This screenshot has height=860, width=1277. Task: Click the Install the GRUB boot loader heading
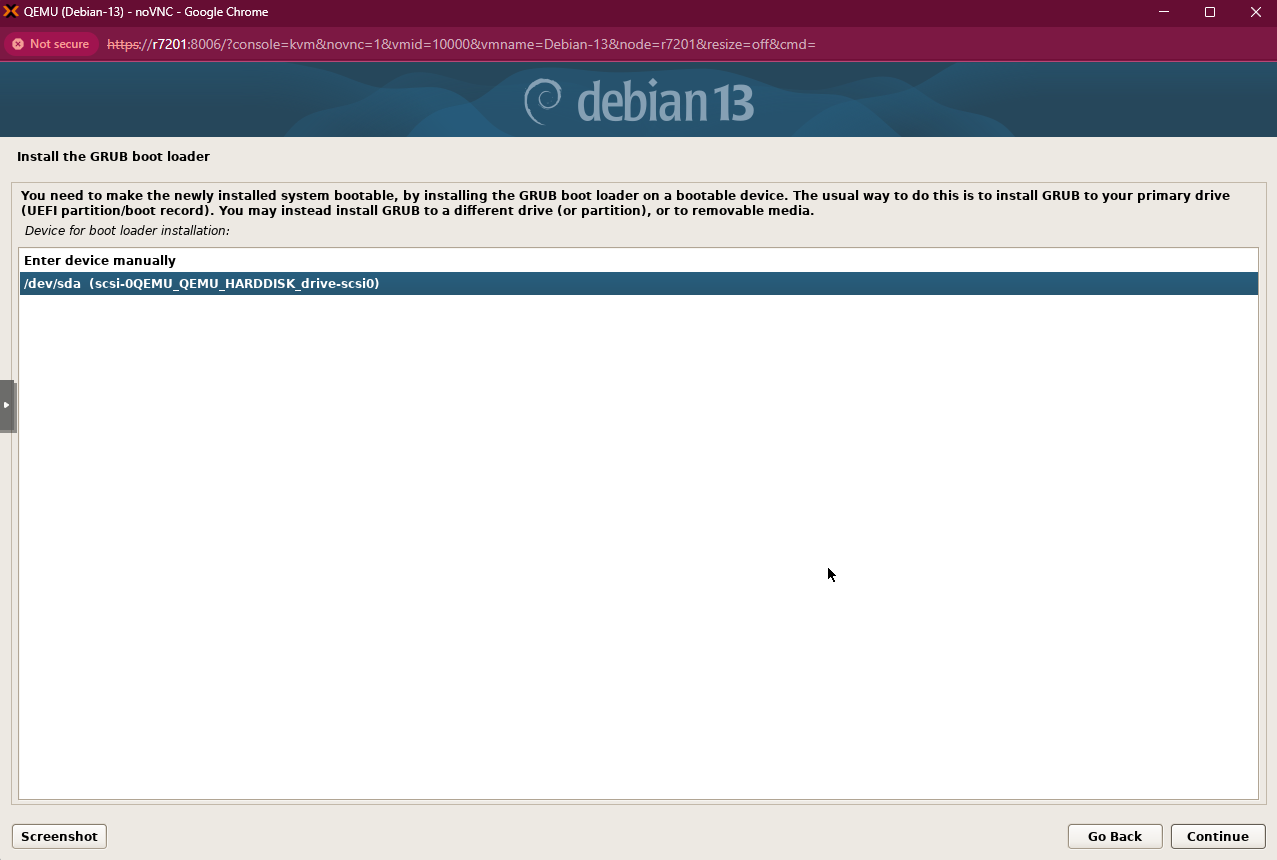pyautogui.click(x=113, y=157)
